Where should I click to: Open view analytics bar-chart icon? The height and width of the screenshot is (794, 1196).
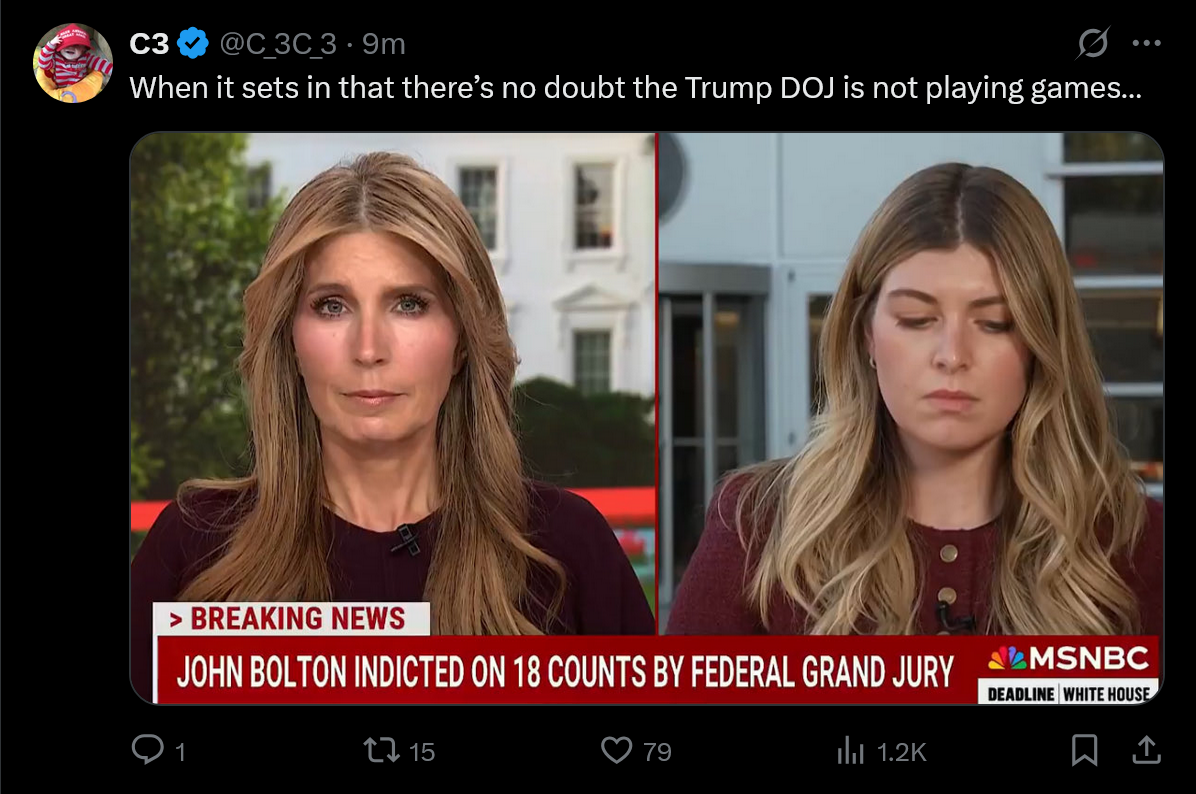[x=850, y=751]
